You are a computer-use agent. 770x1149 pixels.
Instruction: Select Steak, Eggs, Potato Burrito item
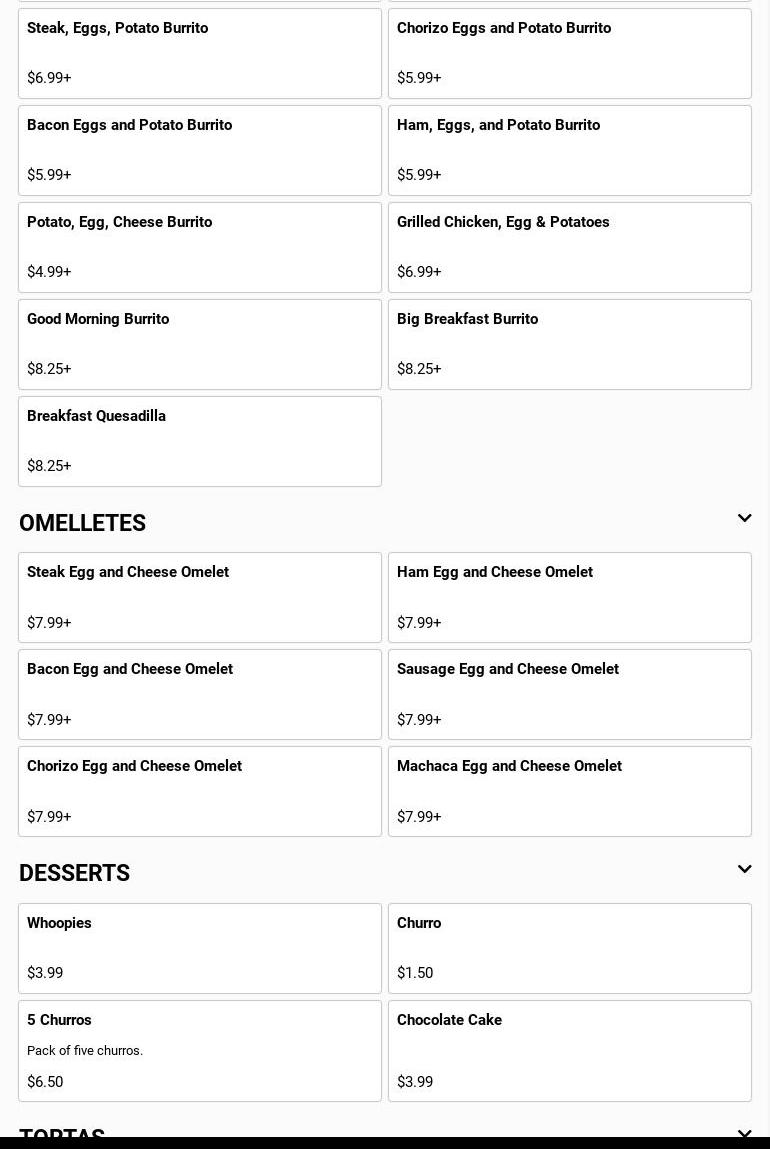(x=200, y=53)
